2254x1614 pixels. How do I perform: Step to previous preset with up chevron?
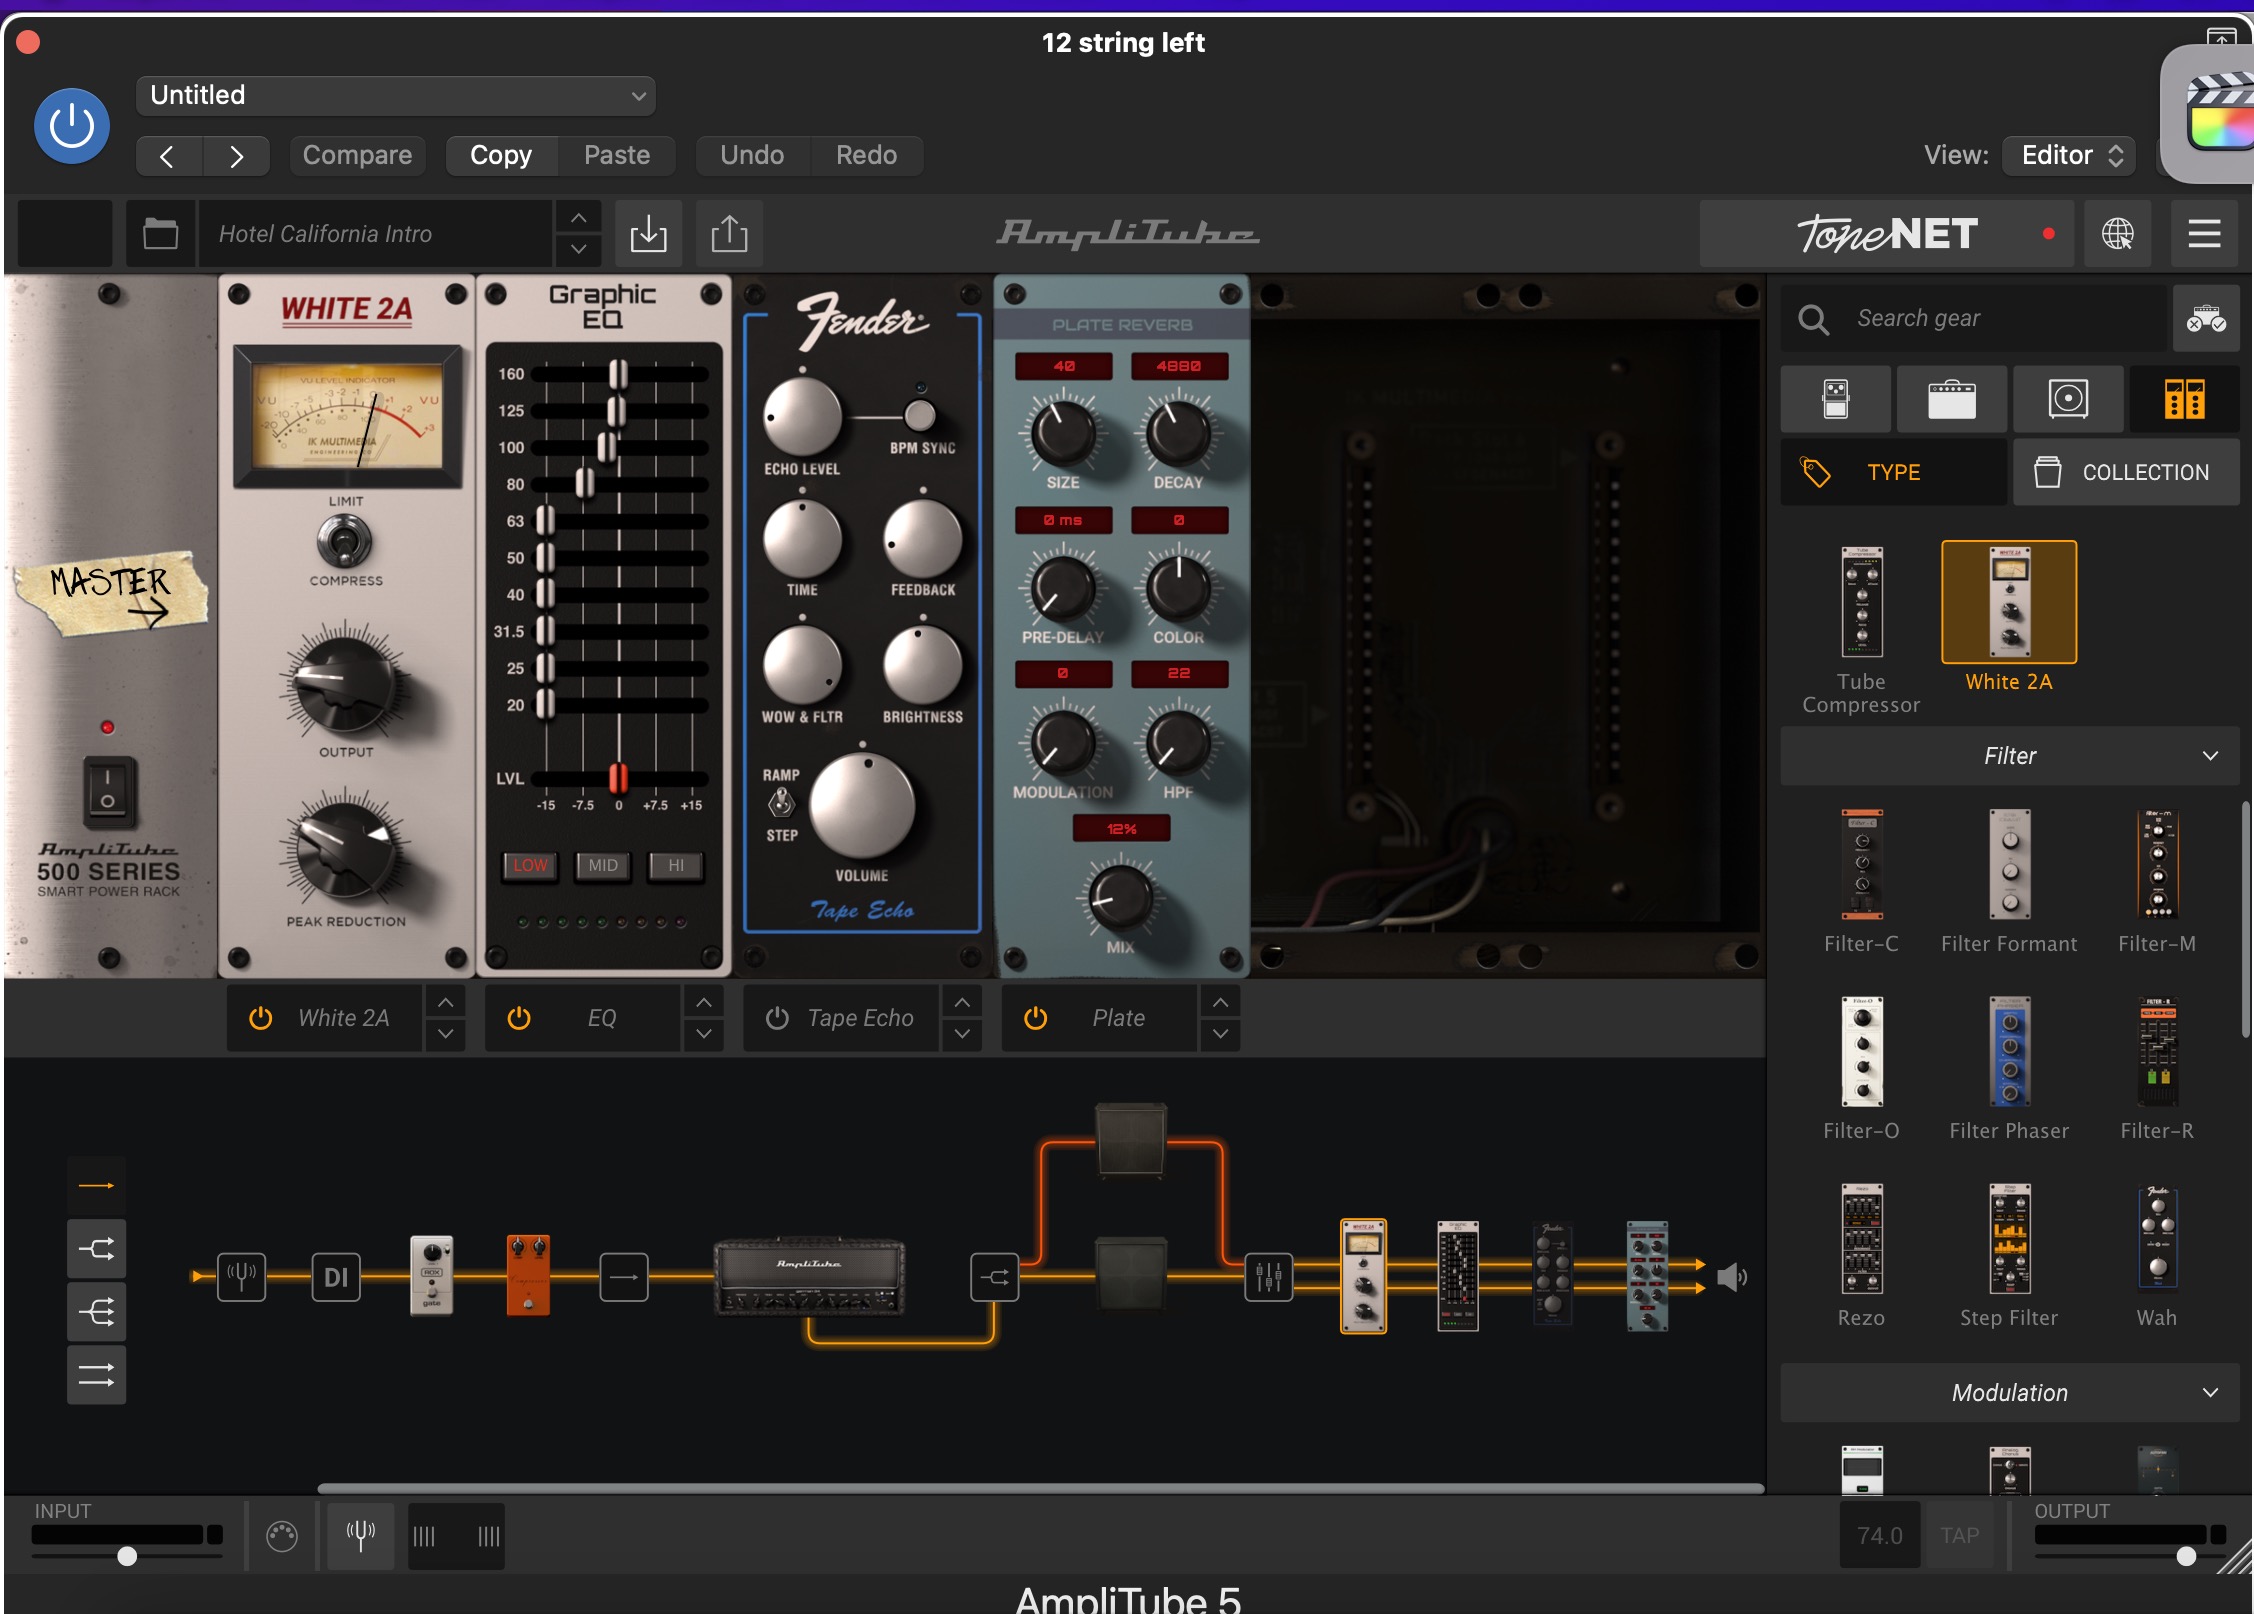coord(579,217)
